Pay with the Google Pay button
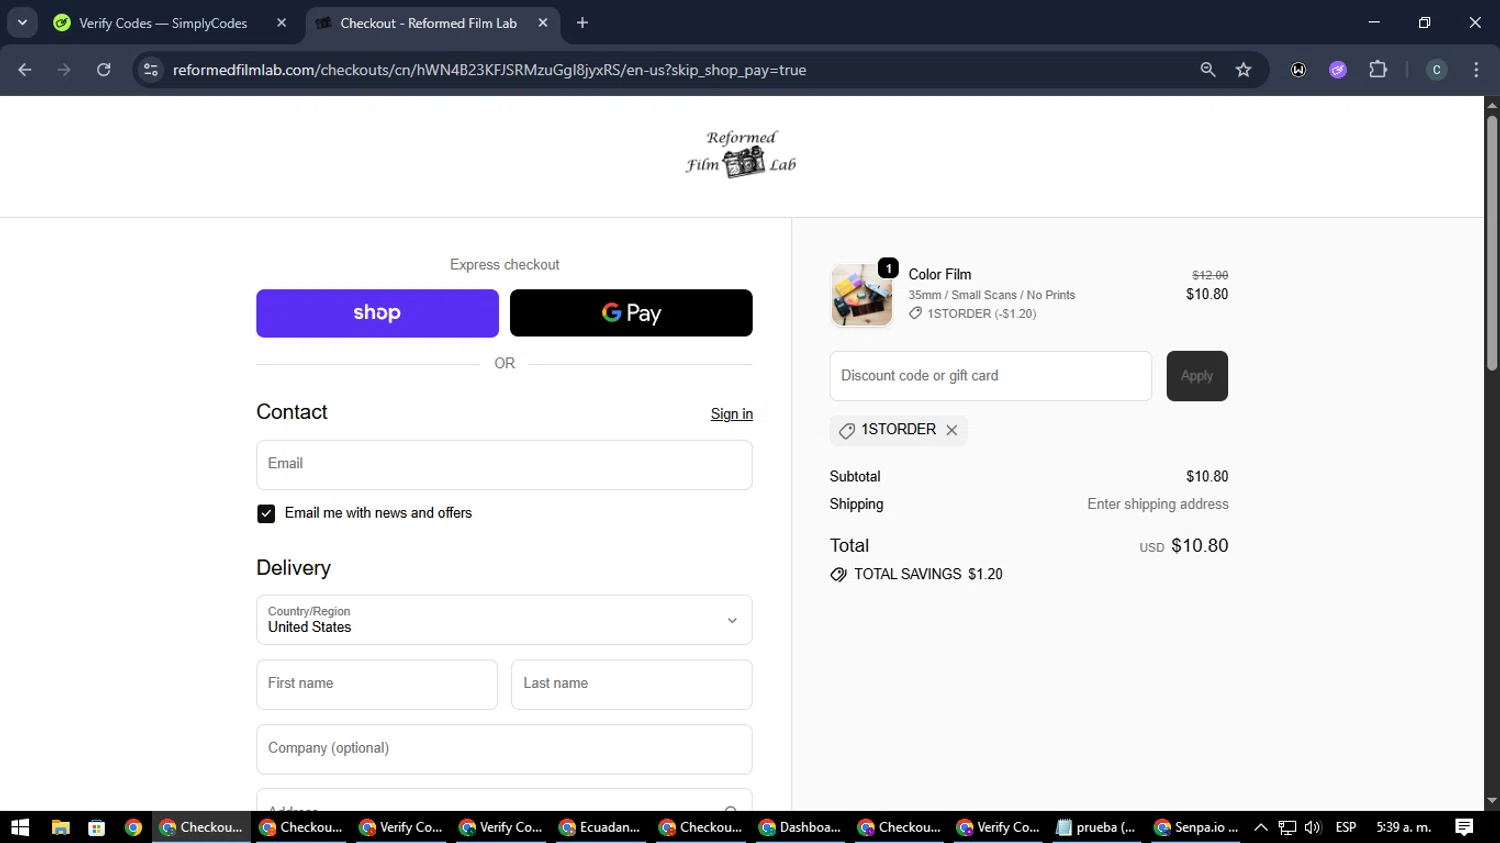This screenshot has width=1500, height=843. 631,313
